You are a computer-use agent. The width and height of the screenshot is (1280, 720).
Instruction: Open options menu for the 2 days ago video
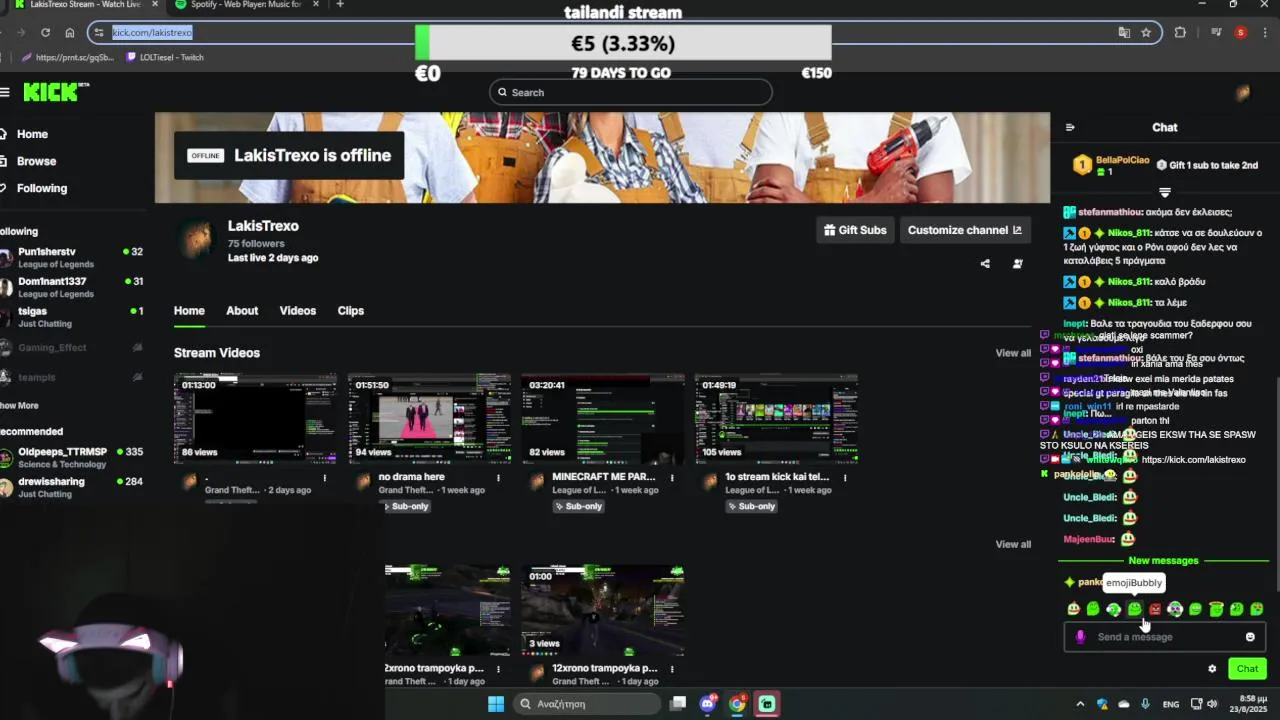click(324, 477)
